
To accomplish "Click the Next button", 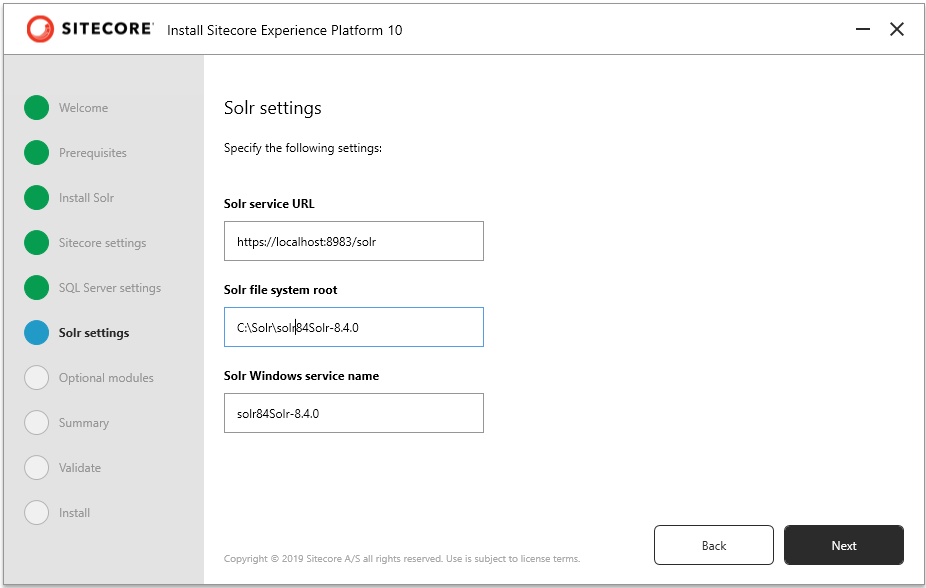I will 843,545.
